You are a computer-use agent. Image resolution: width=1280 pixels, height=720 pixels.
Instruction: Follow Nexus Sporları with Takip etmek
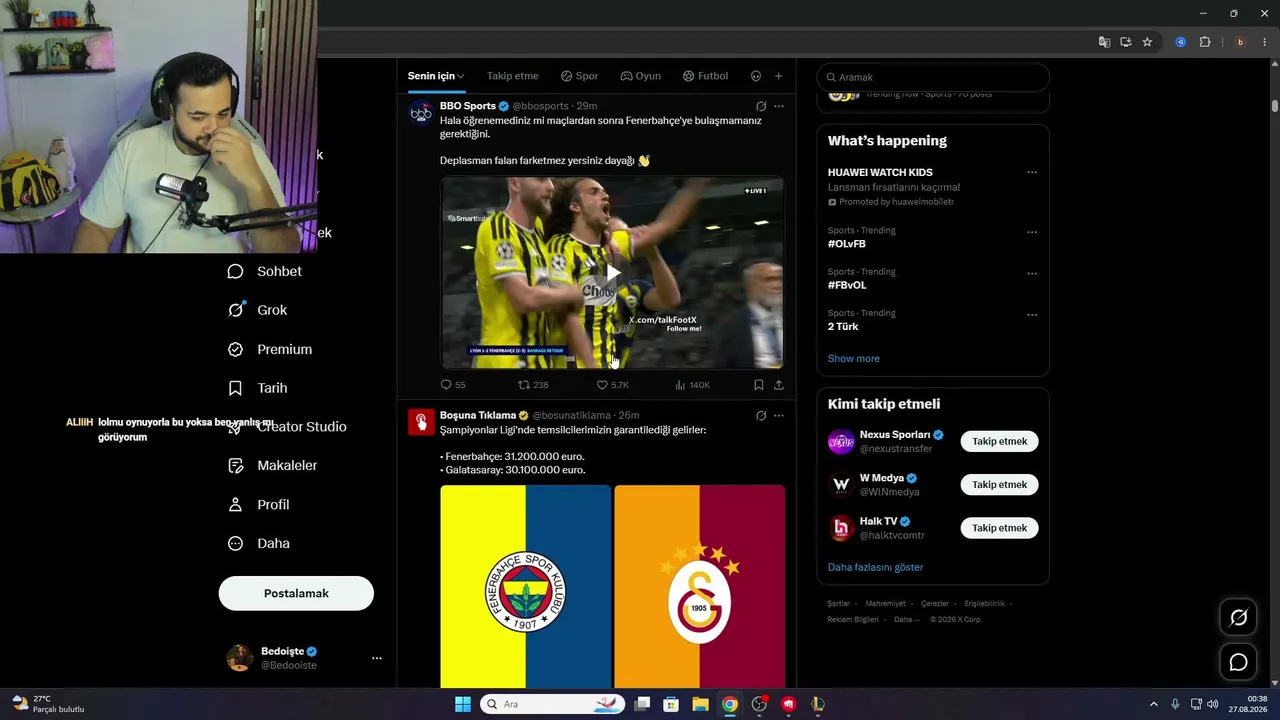click(x=999, y=441)
